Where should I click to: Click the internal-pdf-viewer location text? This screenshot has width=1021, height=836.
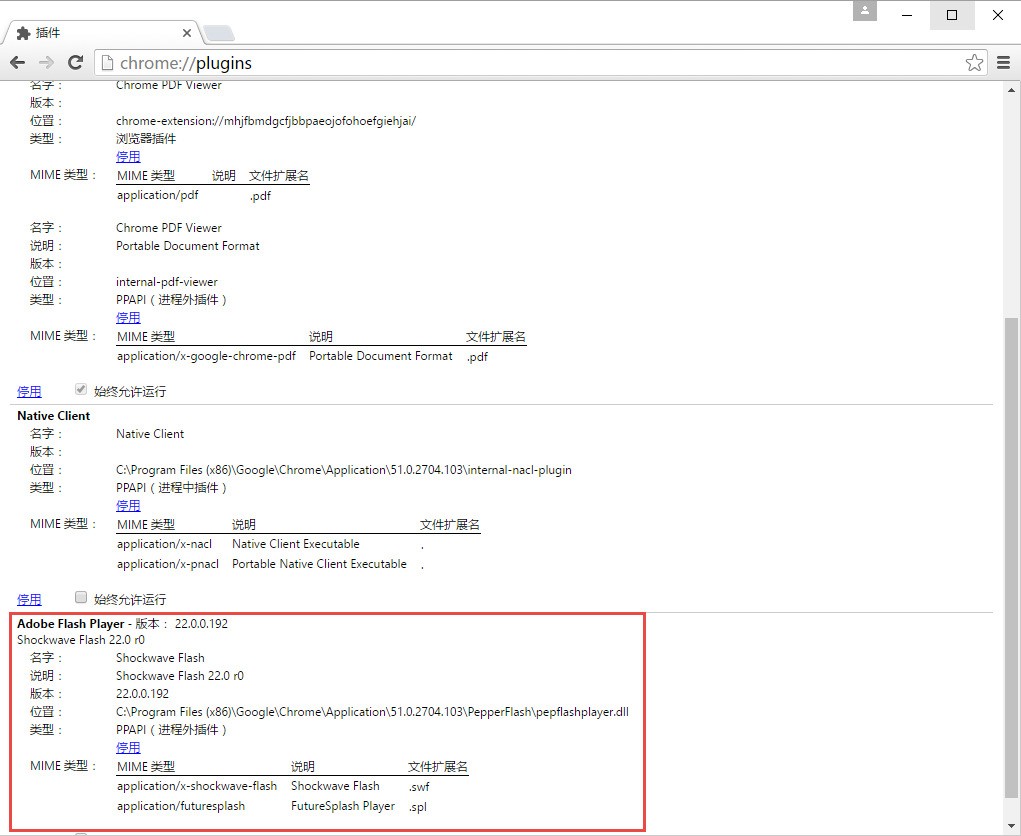click(167, 282)
